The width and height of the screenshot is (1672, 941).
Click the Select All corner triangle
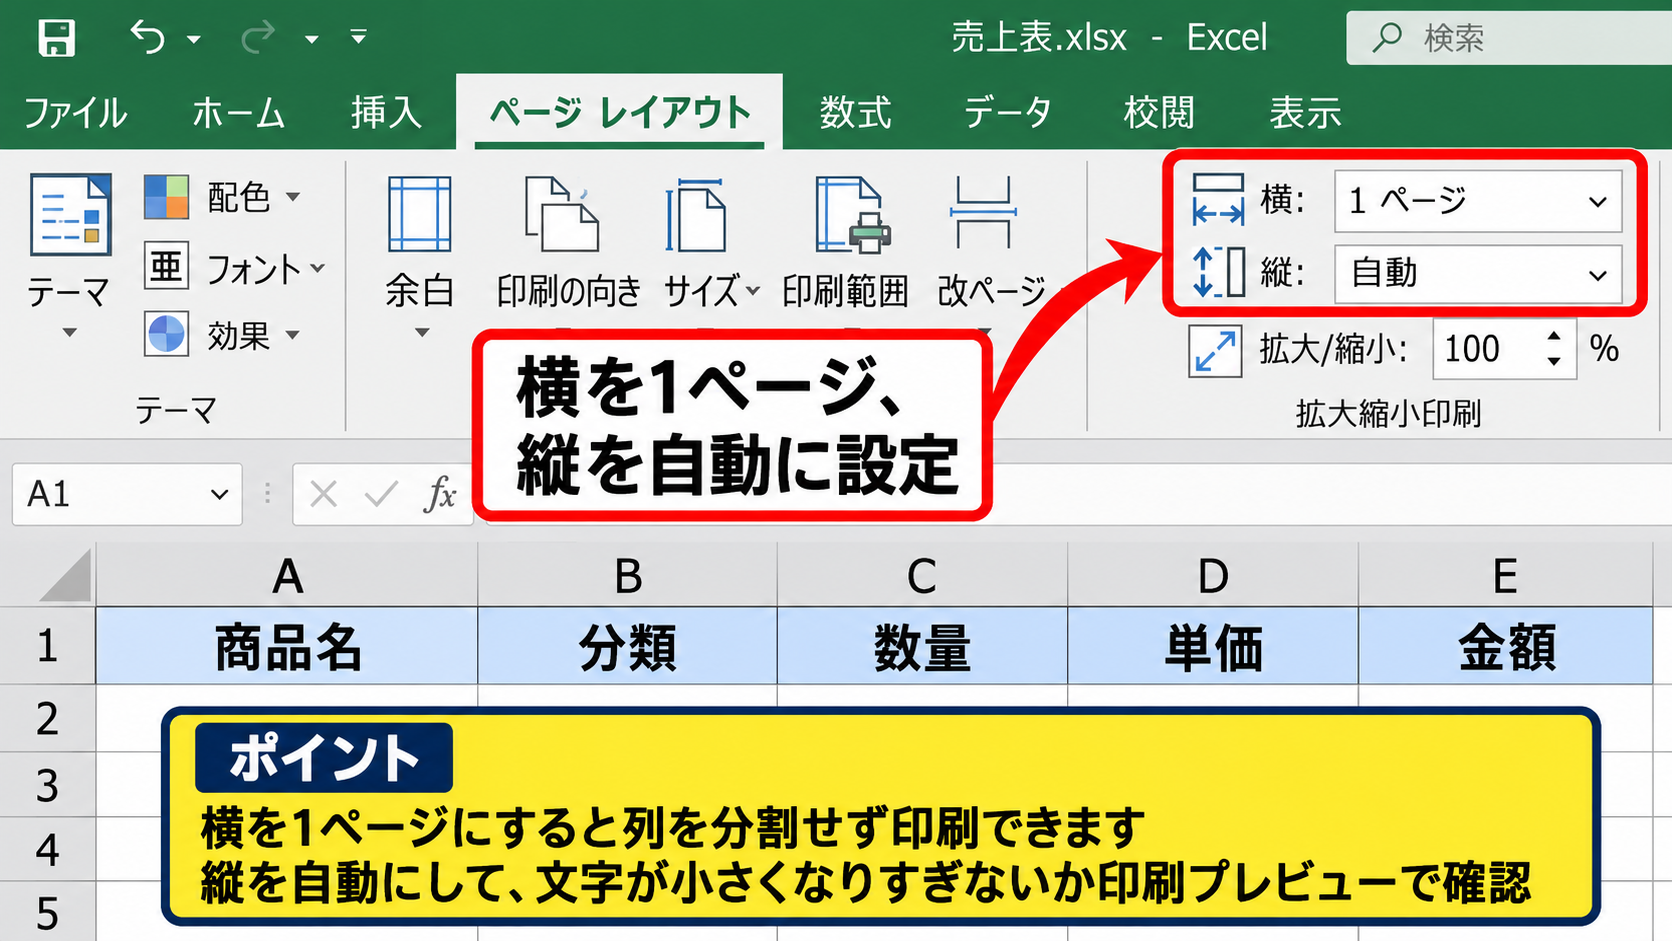(66, 576)
